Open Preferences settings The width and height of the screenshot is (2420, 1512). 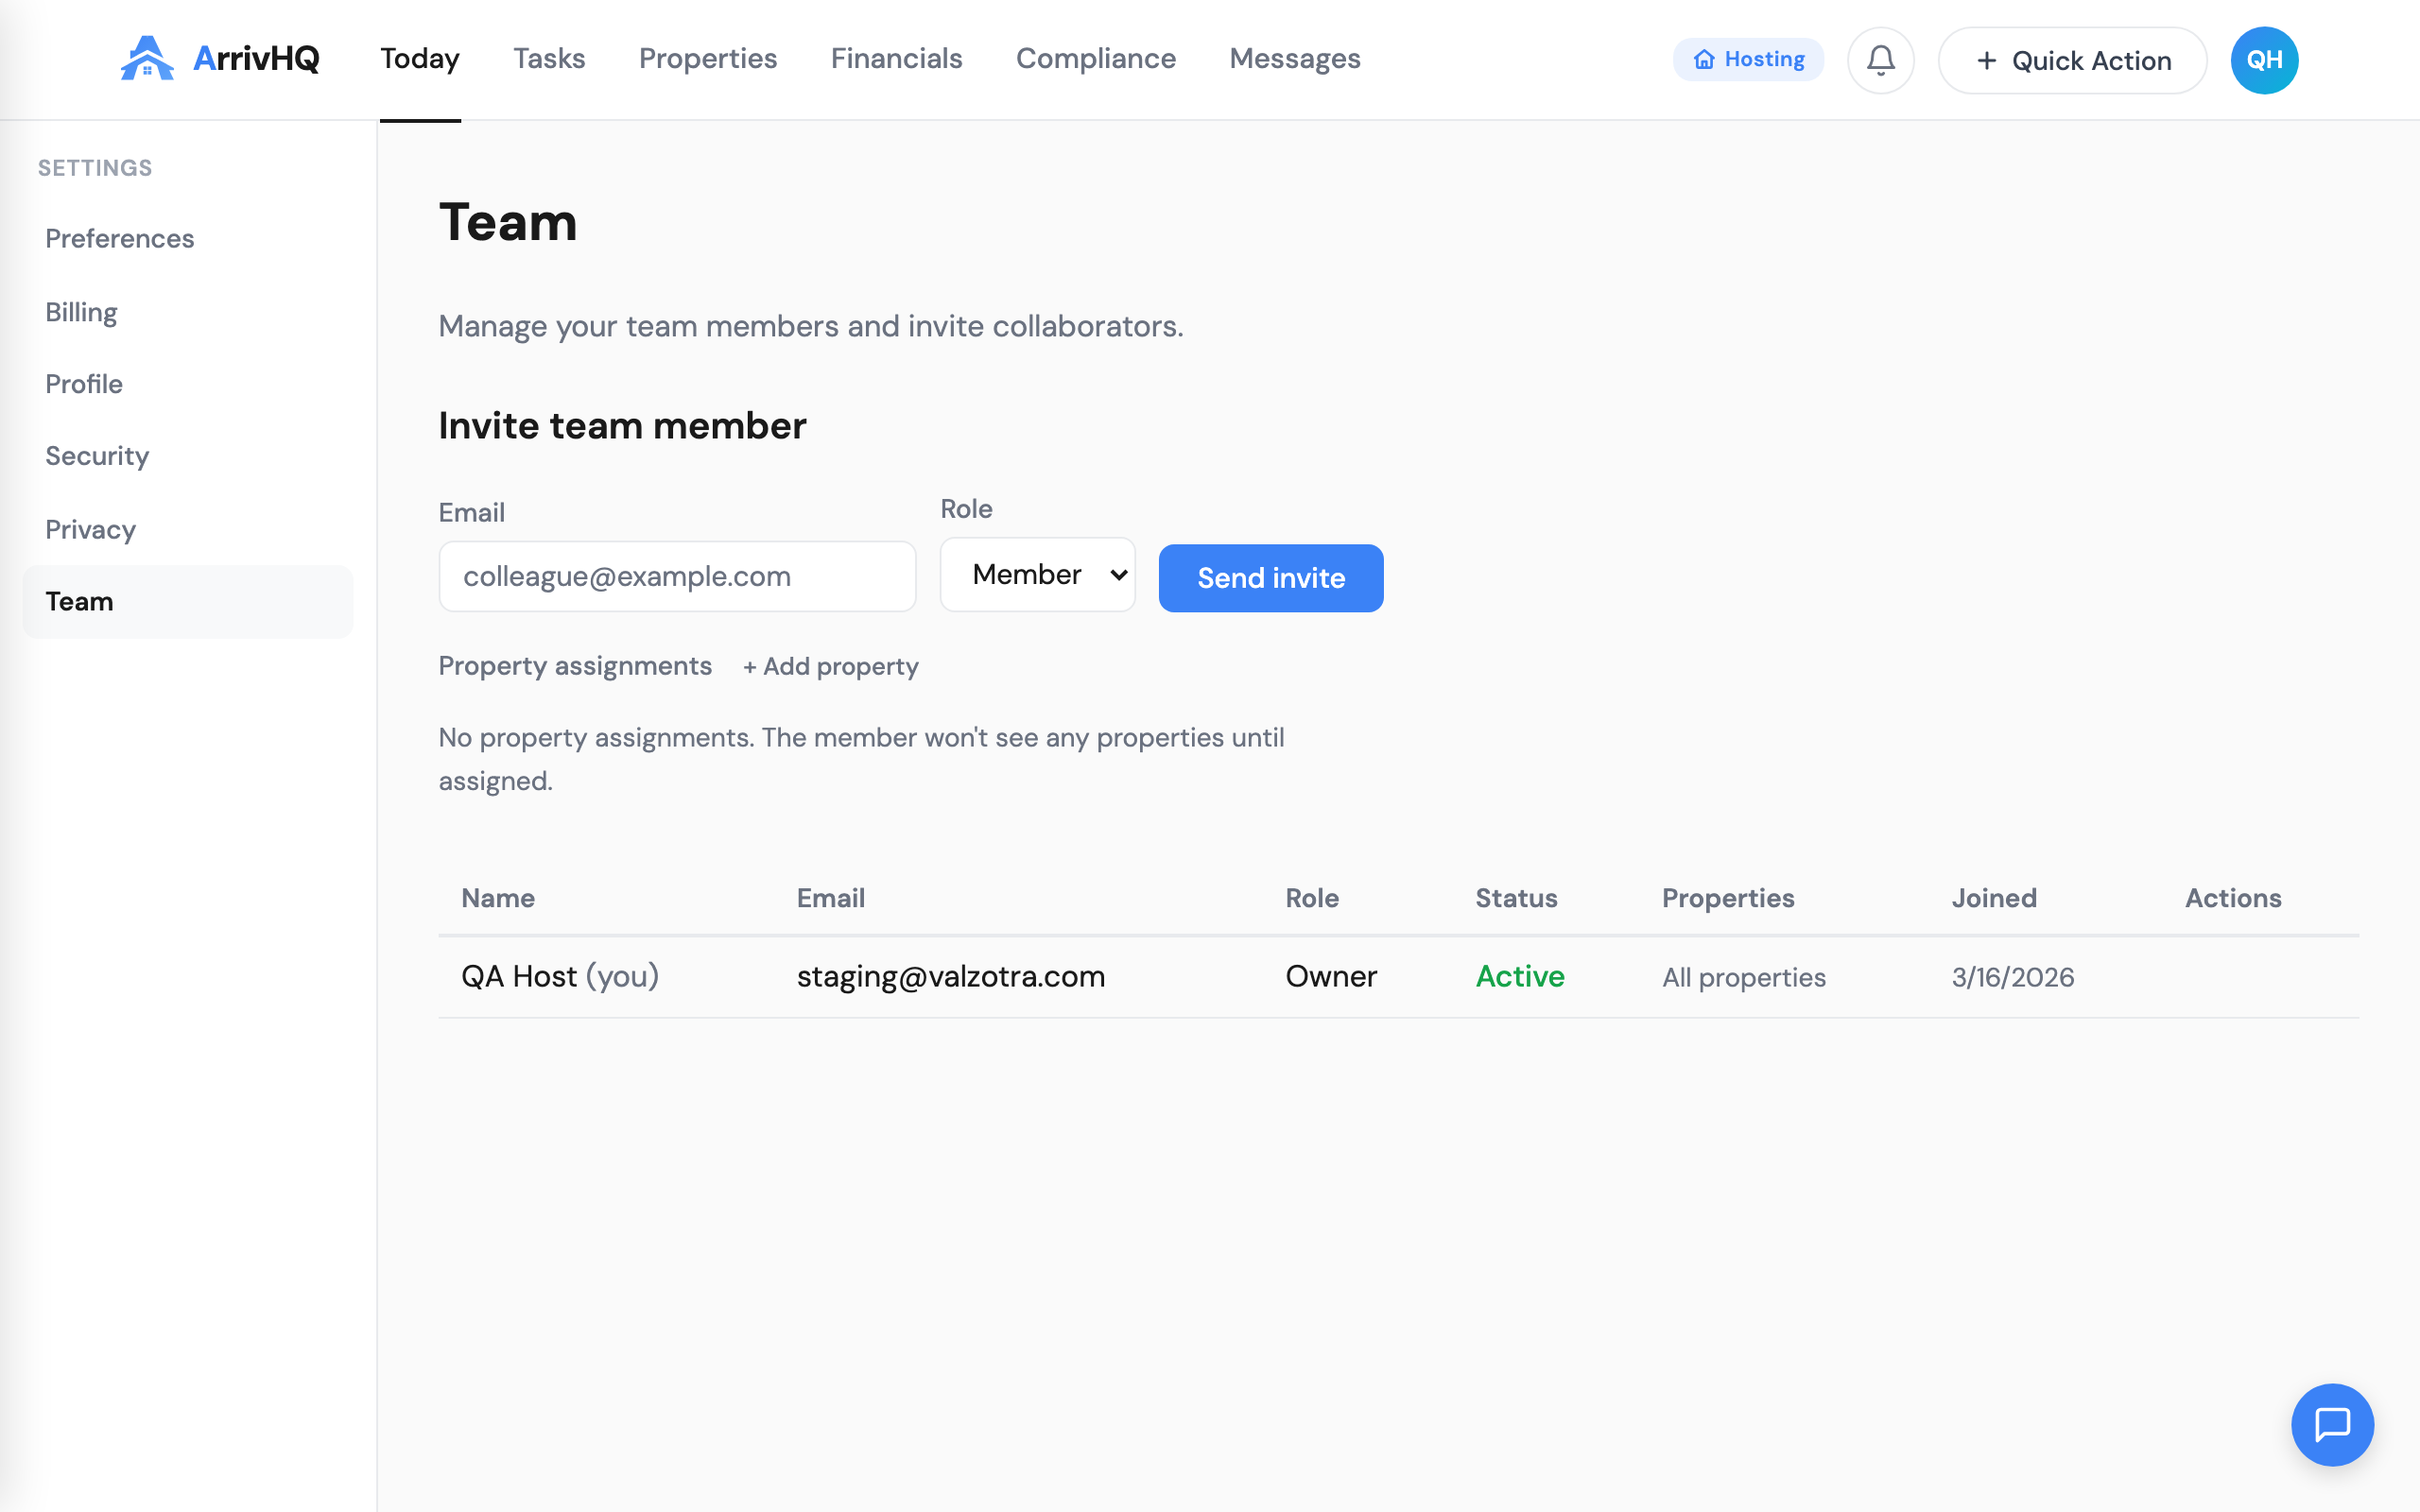(188, 238)
